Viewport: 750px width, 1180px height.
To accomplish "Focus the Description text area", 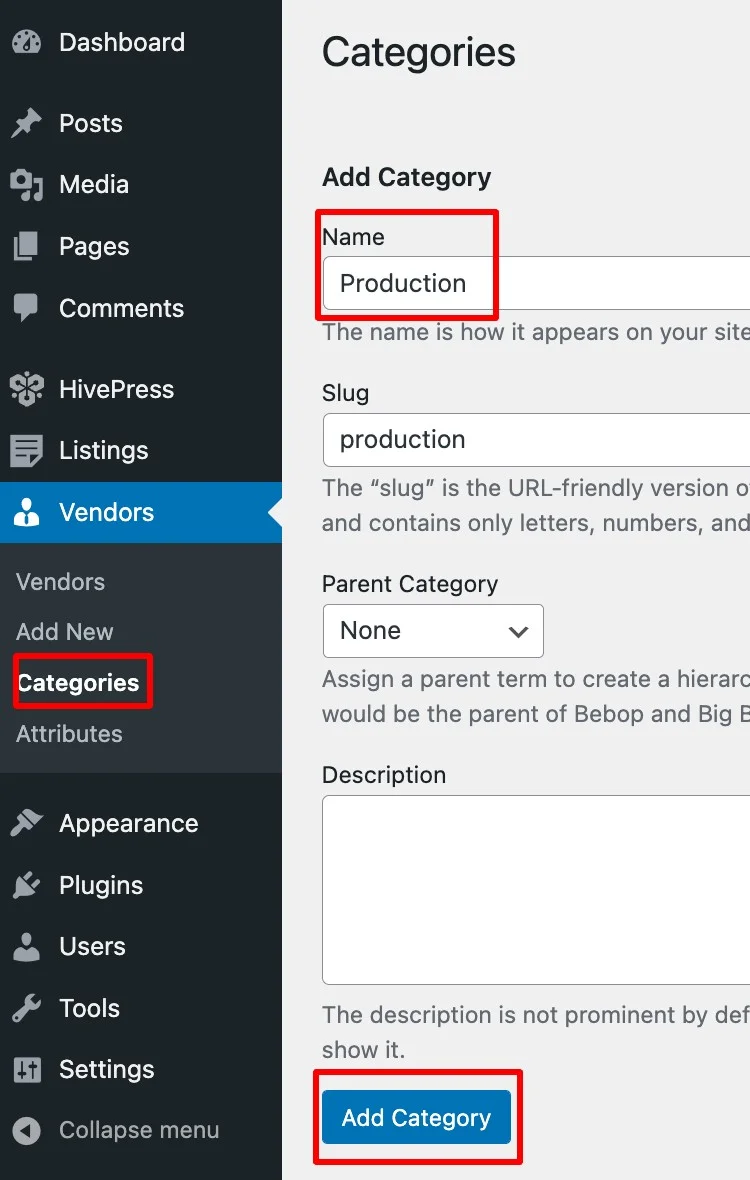I will (x=540, y=890).
